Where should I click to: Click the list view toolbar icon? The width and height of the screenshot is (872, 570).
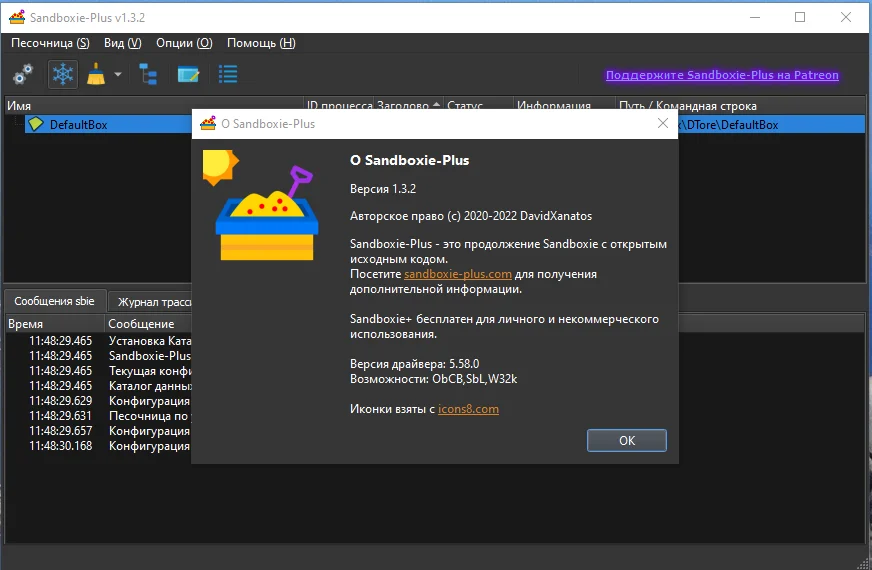point(228,74)
